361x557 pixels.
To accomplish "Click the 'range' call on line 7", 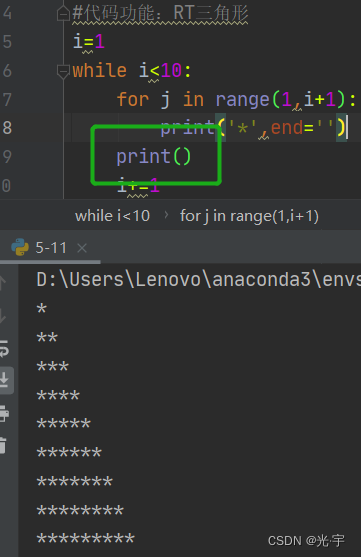I will (242, 99).
